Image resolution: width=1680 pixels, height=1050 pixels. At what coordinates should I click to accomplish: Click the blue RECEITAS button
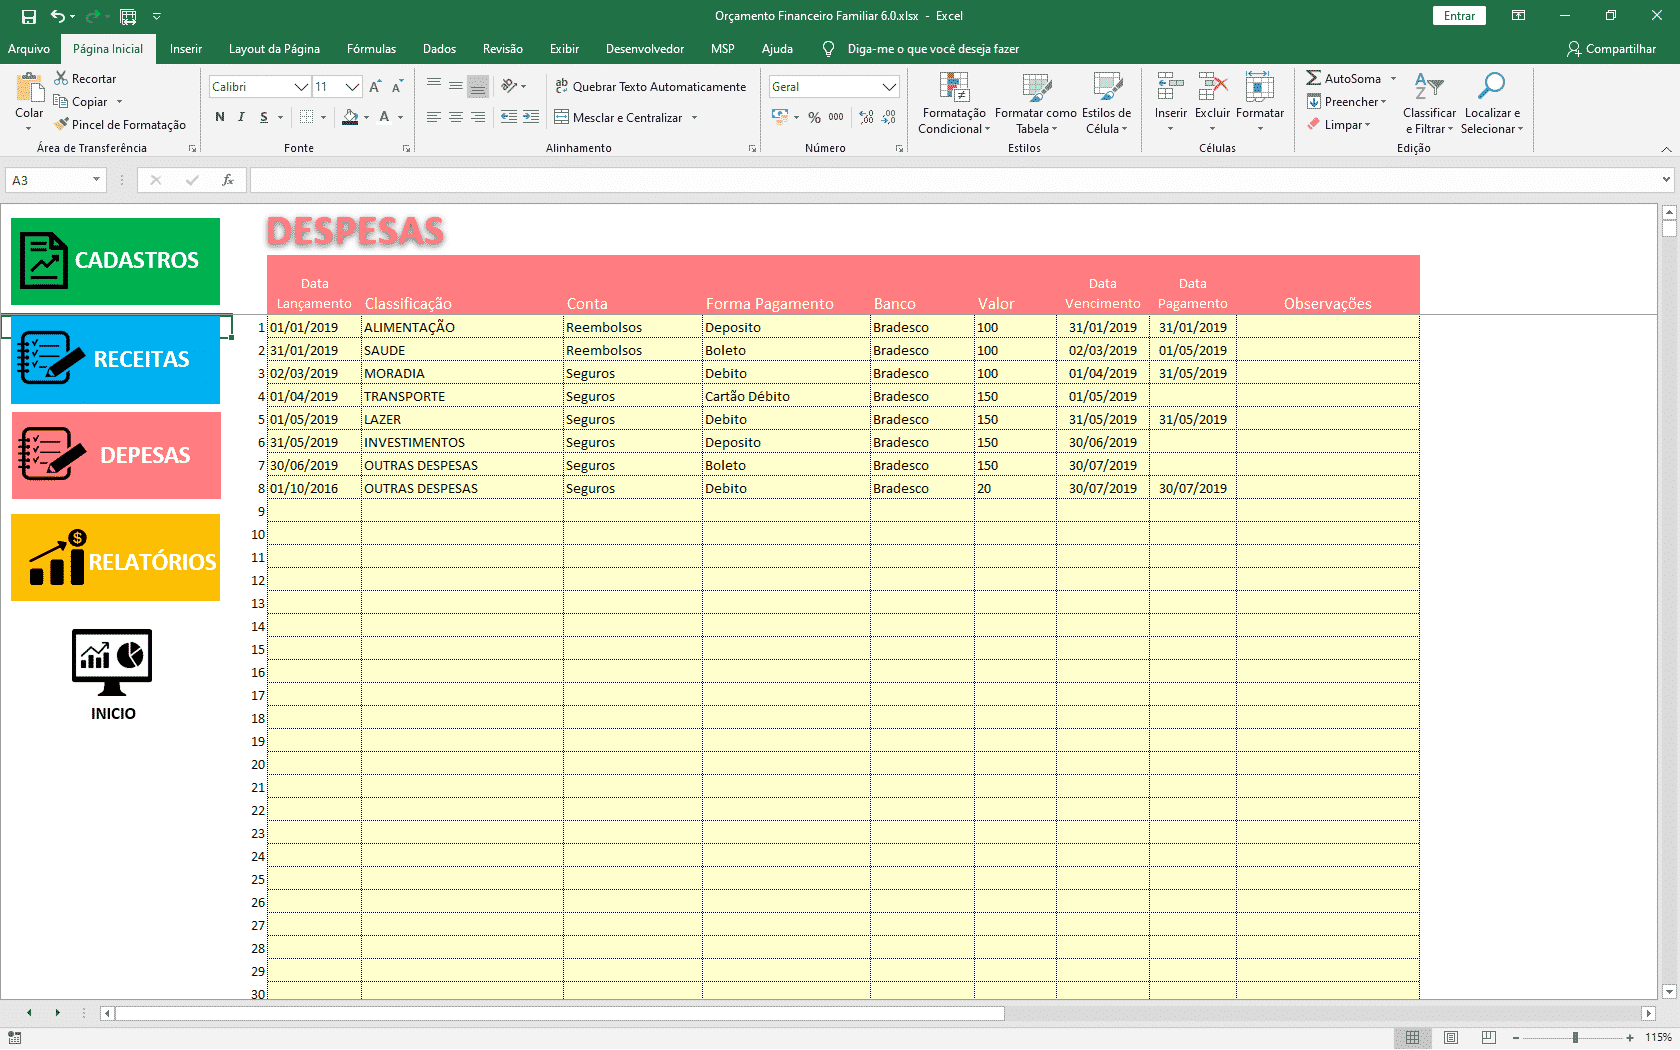click(x=115, y=360)
